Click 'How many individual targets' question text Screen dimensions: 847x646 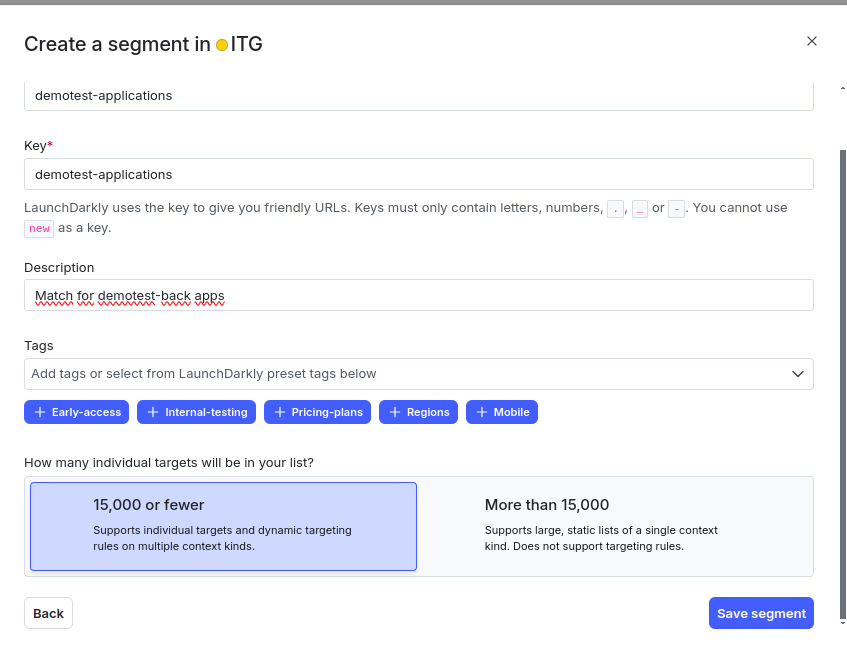click(x=169, y=463)
